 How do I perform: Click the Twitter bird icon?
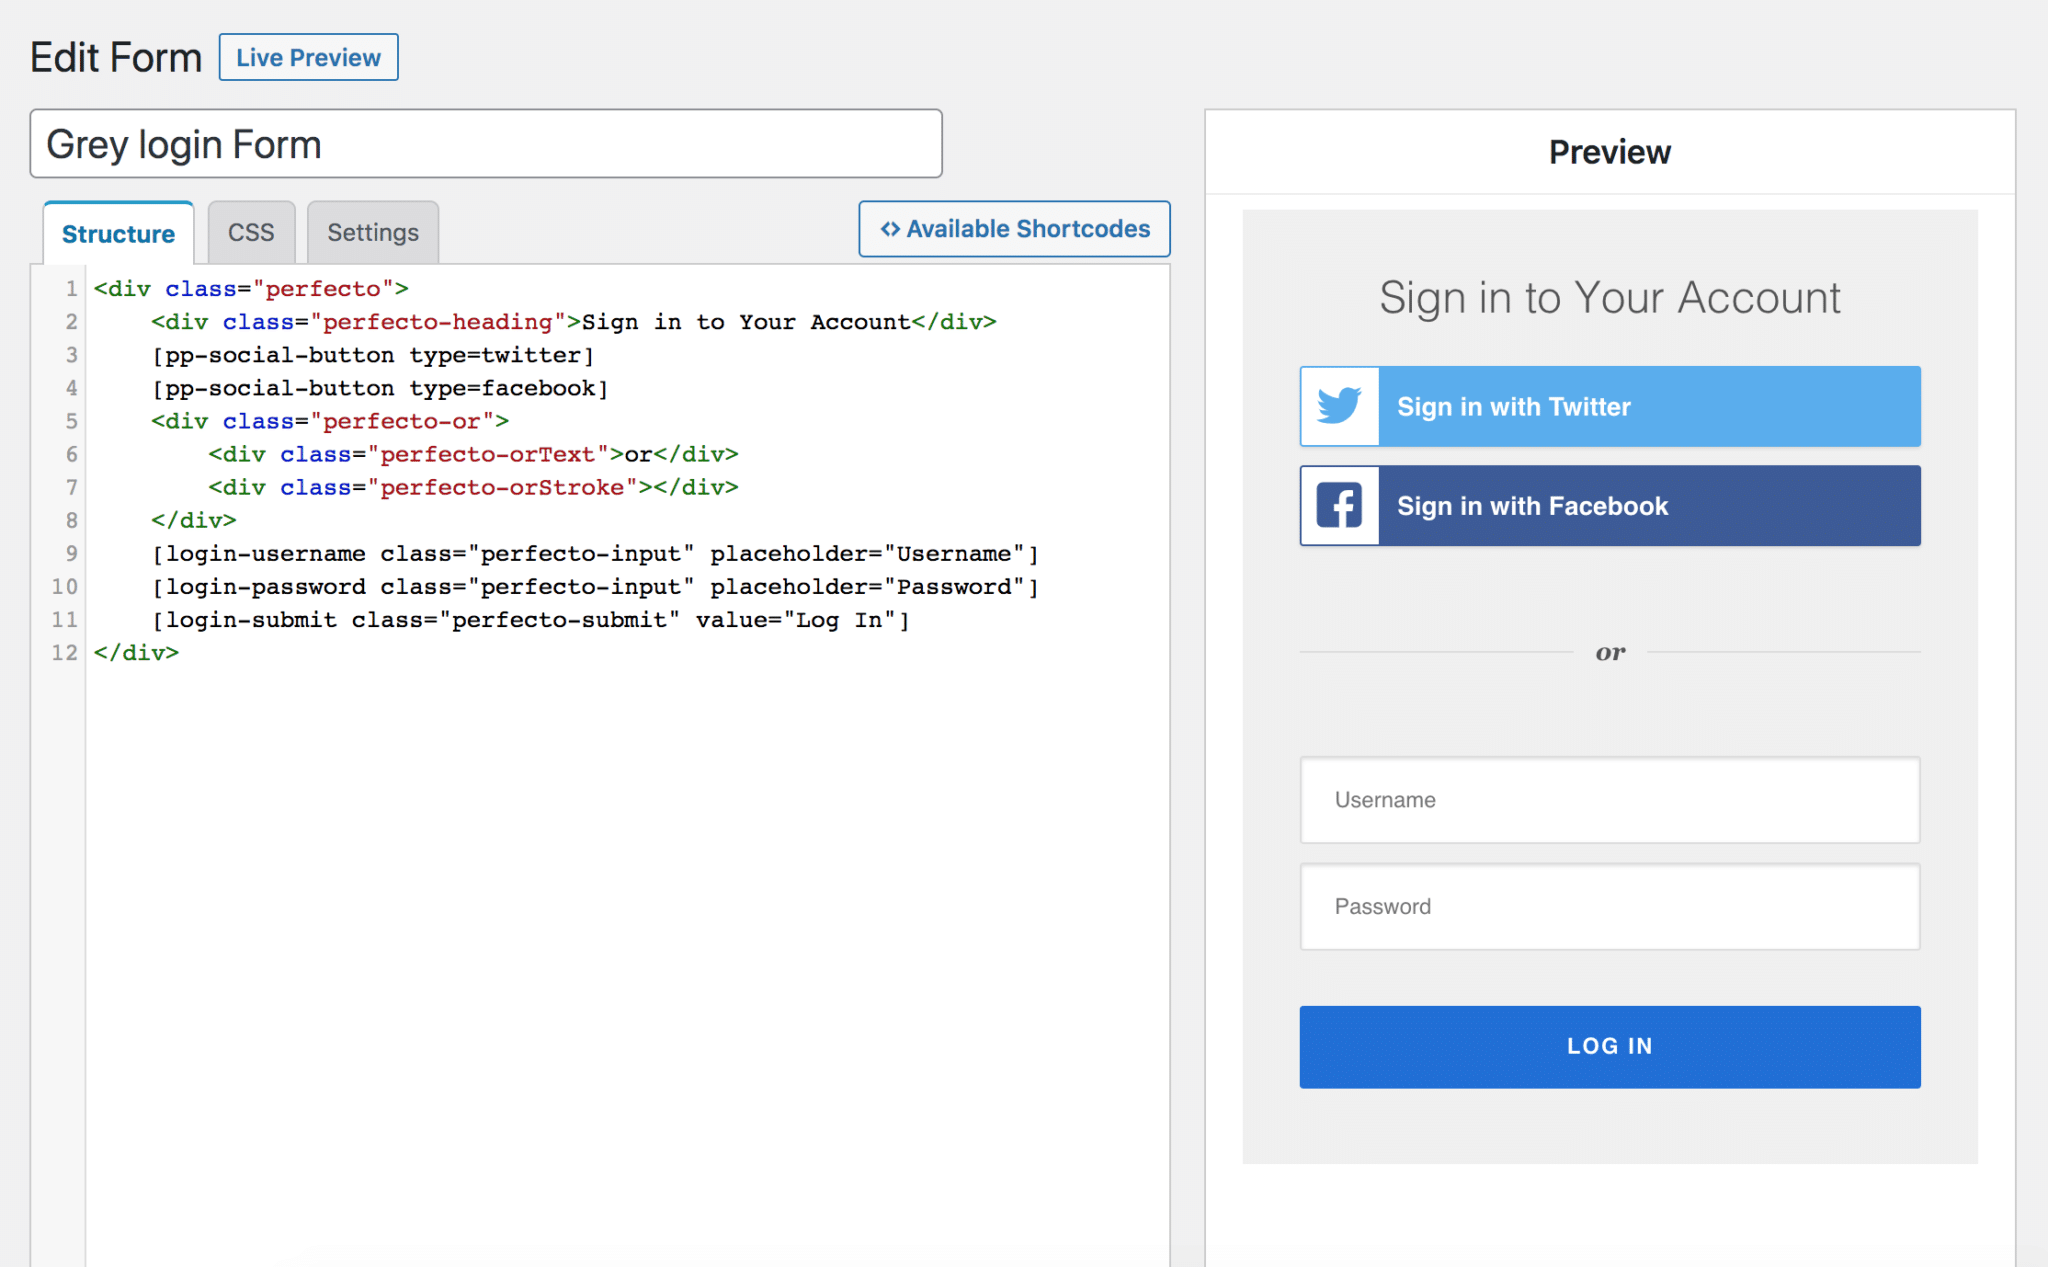[x=1339, y=406]
